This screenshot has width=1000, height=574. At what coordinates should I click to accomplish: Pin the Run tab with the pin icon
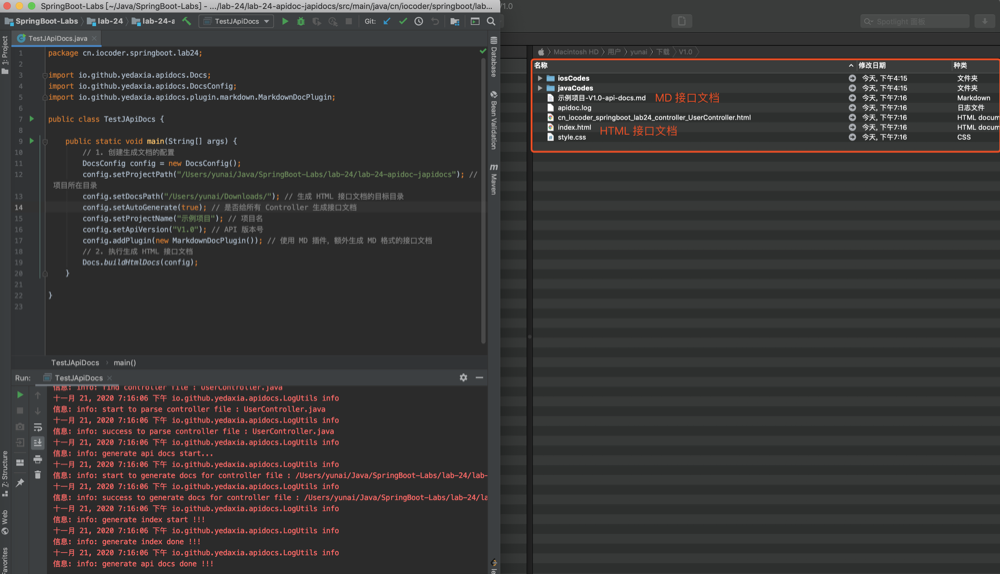click(20, 483)
